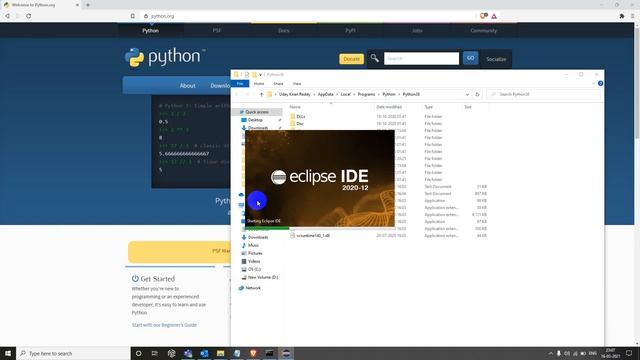
Task: Select Videos in navigation pane
Action: click(x=254, y=261)
